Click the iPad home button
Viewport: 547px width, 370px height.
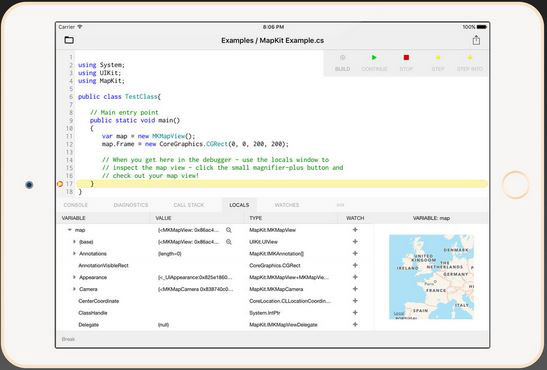[515, 185]
